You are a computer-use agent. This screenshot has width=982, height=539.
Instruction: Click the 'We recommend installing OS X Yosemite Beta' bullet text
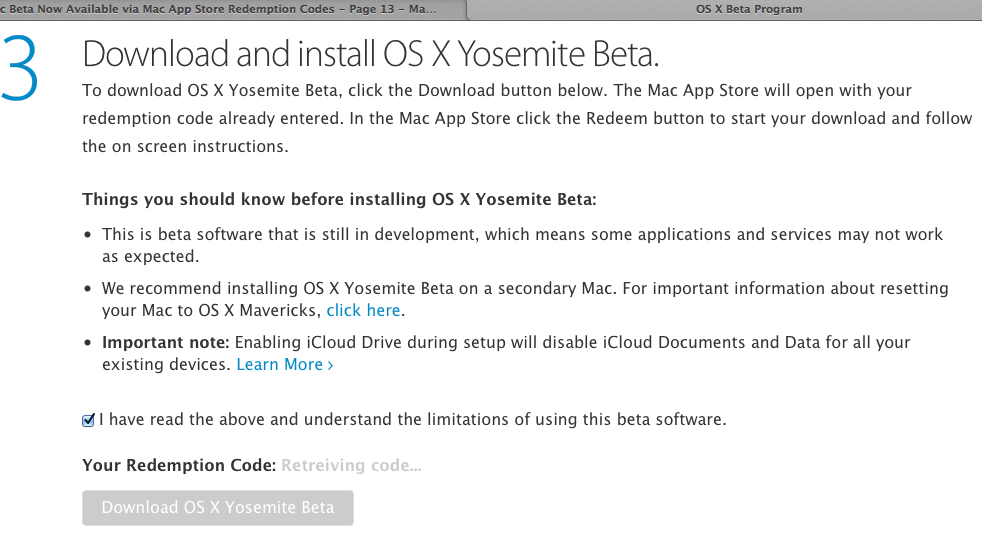point(525,299)
